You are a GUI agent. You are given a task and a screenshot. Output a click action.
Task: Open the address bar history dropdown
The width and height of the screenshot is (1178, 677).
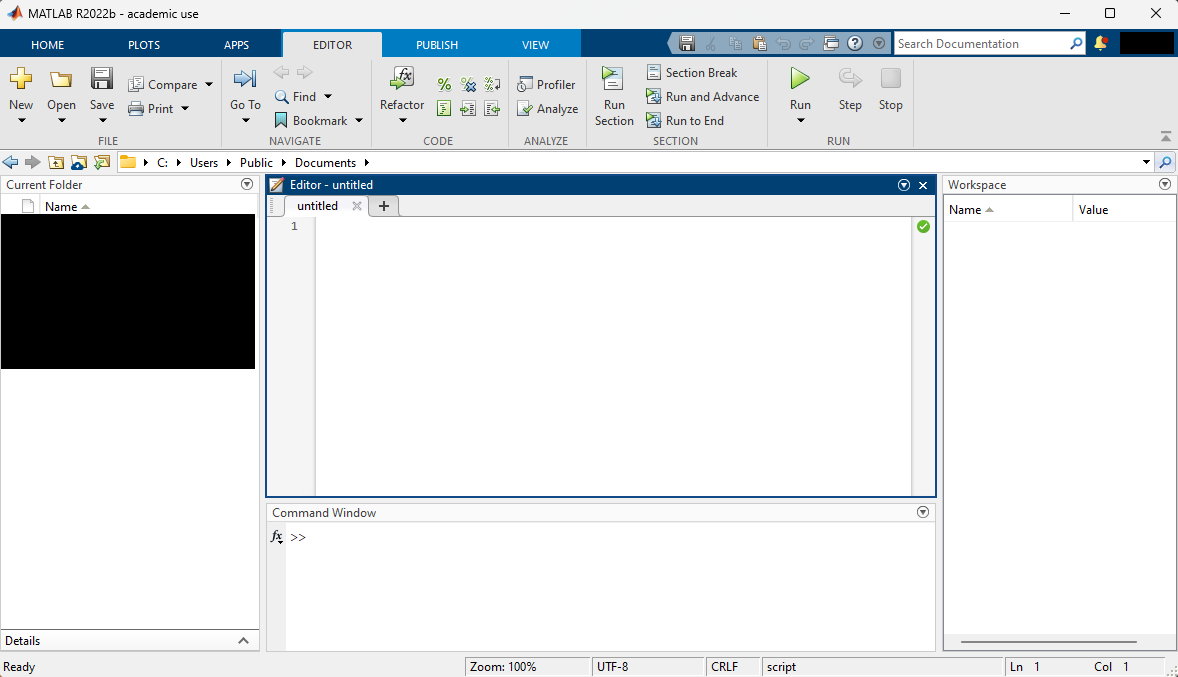[x=1146, y=162]
